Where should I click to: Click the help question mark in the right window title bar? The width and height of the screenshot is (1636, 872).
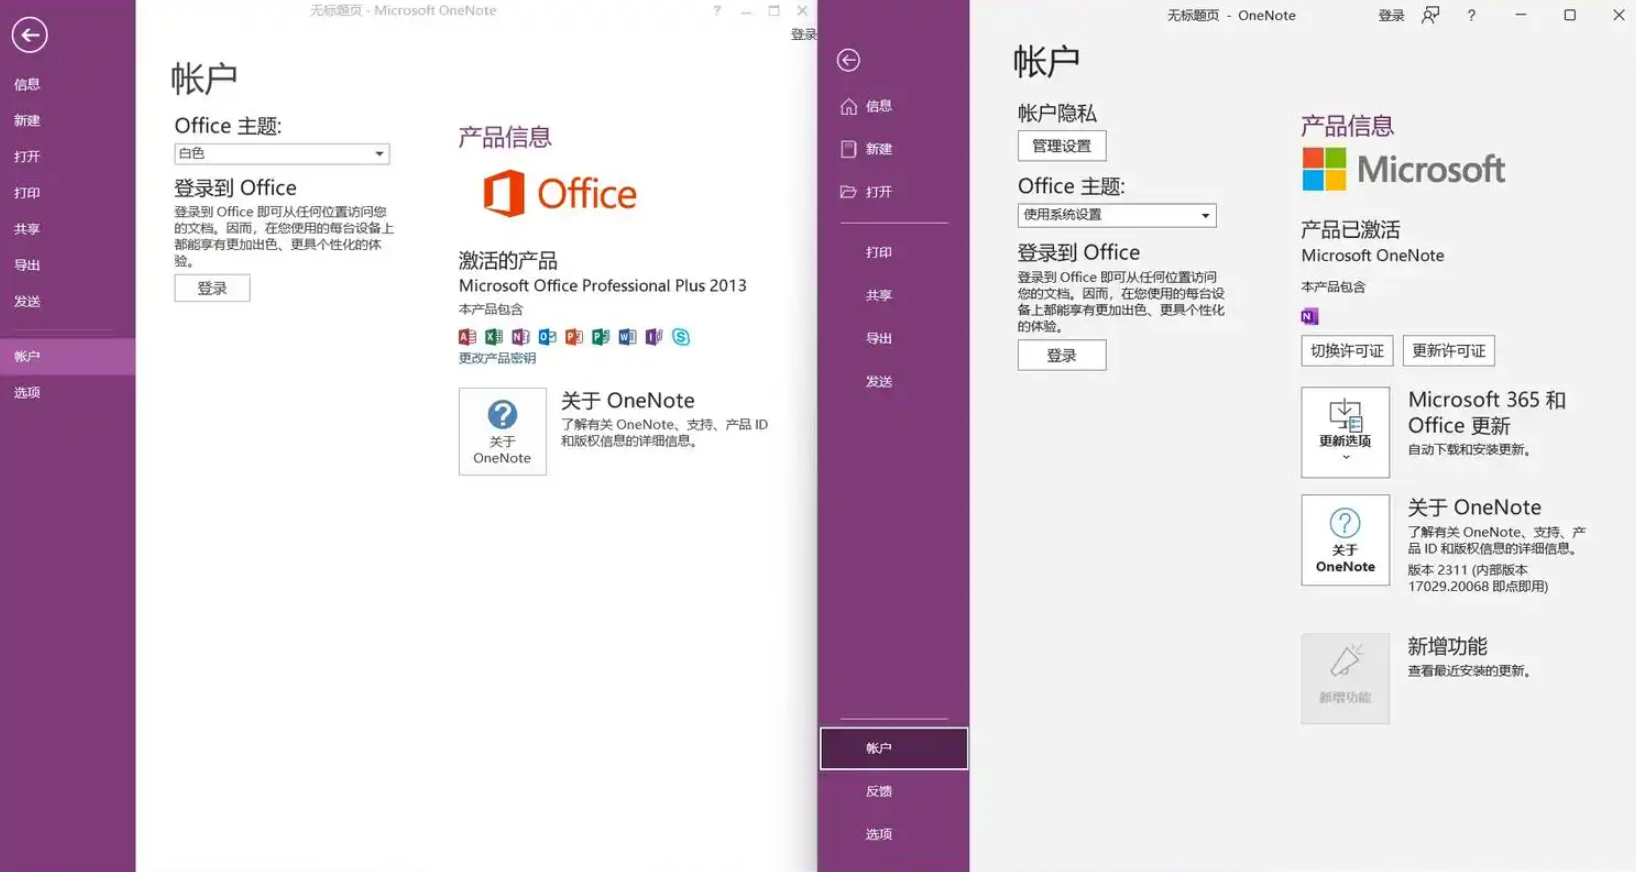pos(1471,15)
